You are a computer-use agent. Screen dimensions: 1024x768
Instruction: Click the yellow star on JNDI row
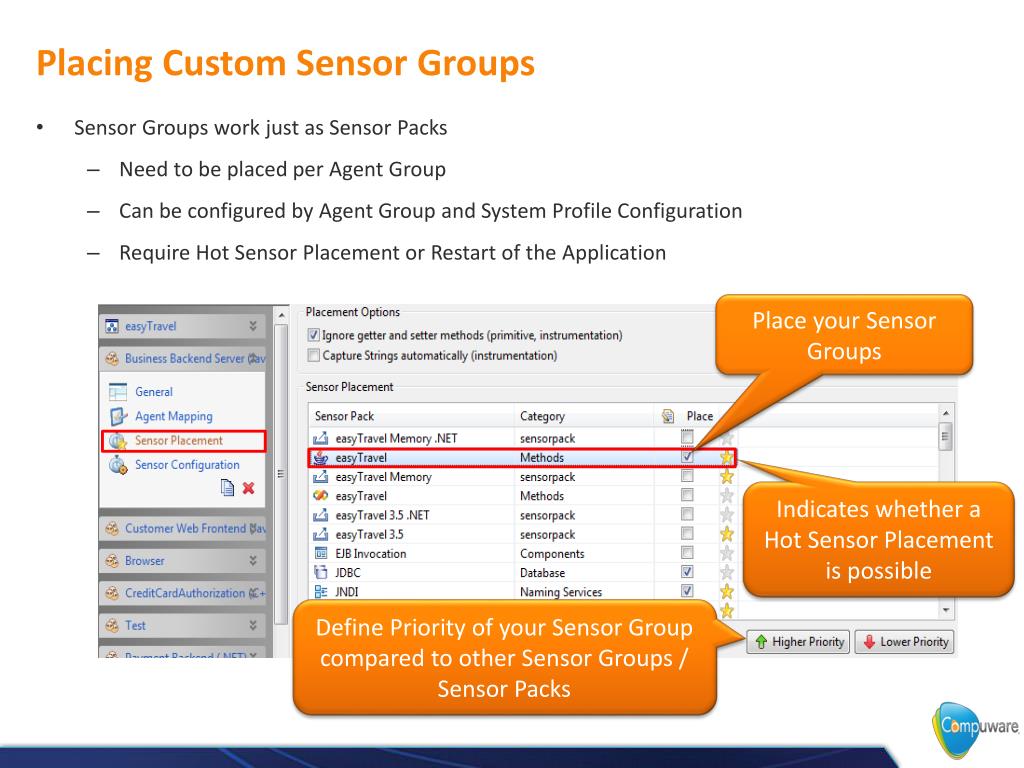(x=727, y=592)
